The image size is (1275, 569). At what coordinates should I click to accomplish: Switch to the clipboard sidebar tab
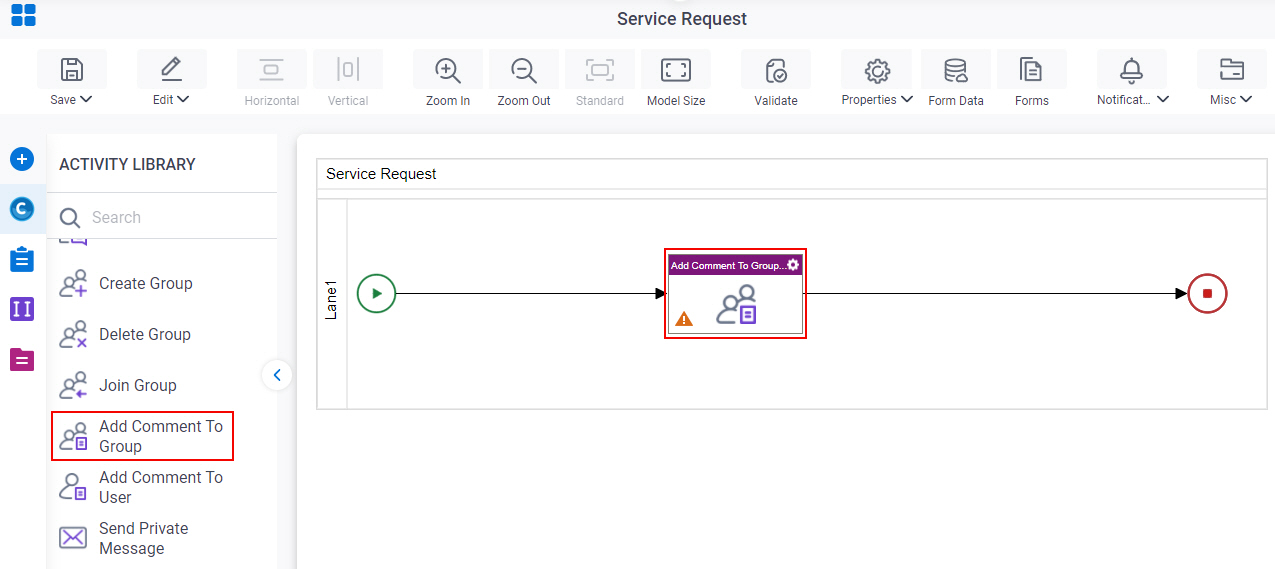click(22, 260)
